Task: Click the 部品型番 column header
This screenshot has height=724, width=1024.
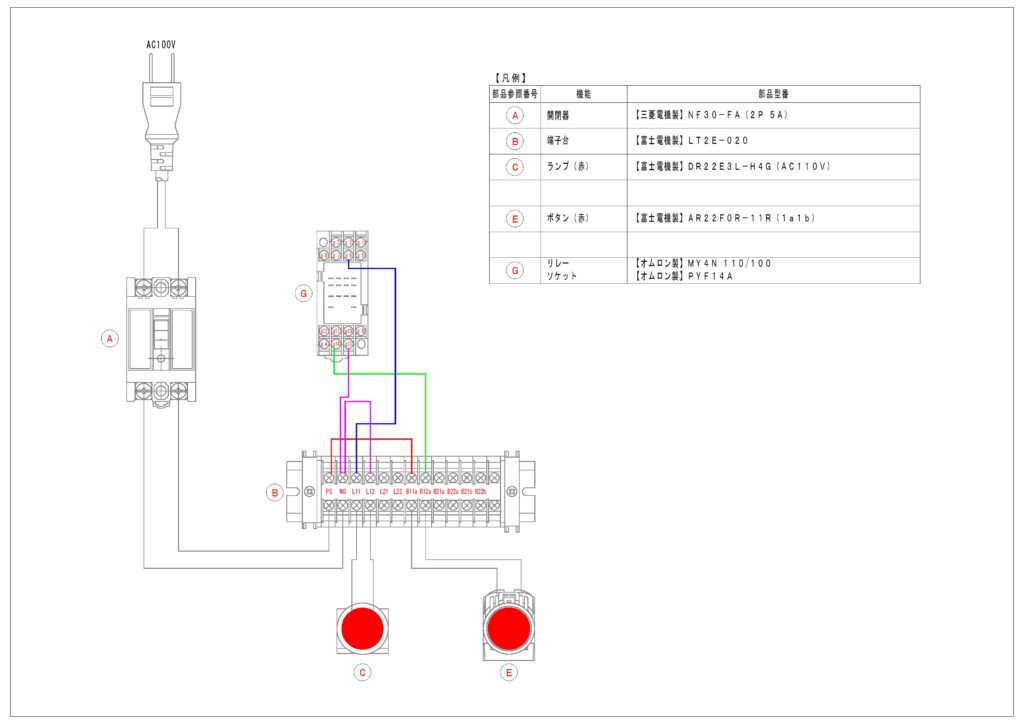Action: [x=773, y=94]
